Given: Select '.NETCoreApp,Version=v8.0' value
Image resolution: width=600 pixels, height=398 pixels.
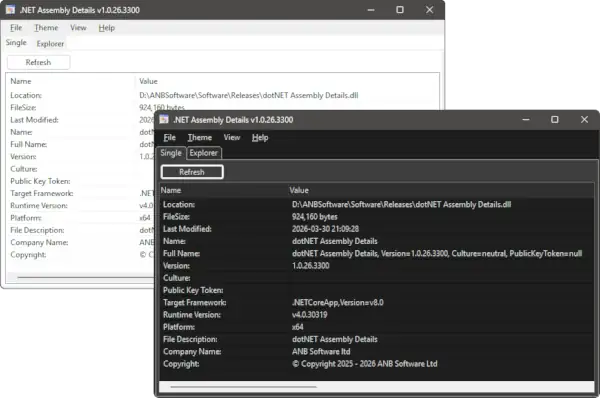Looking at the screenshot, I should click(x=338, y=302).
